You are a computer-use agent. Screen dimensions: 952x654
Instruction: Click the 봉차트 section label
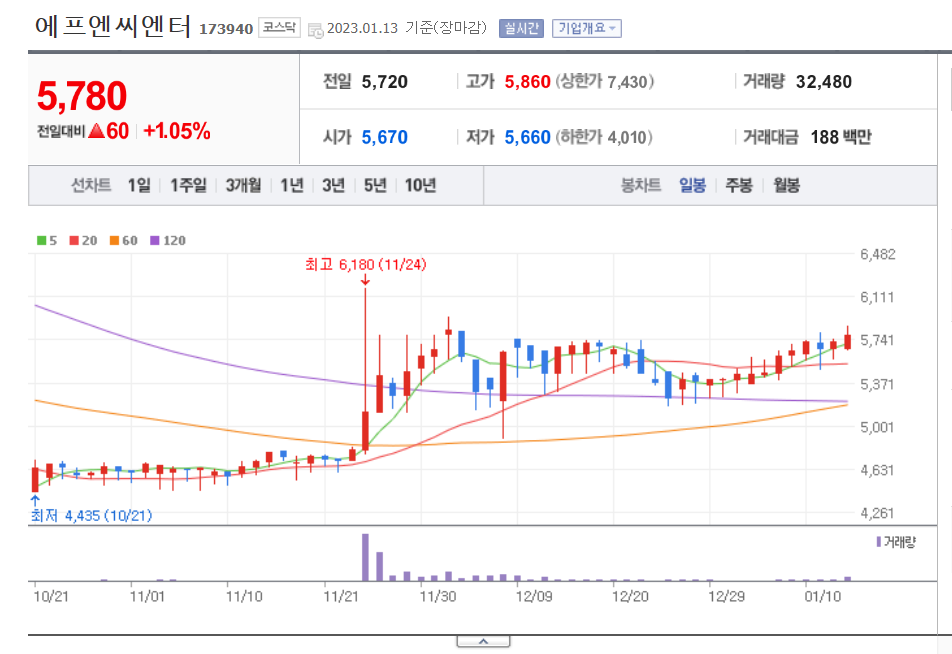click(641, 185)
